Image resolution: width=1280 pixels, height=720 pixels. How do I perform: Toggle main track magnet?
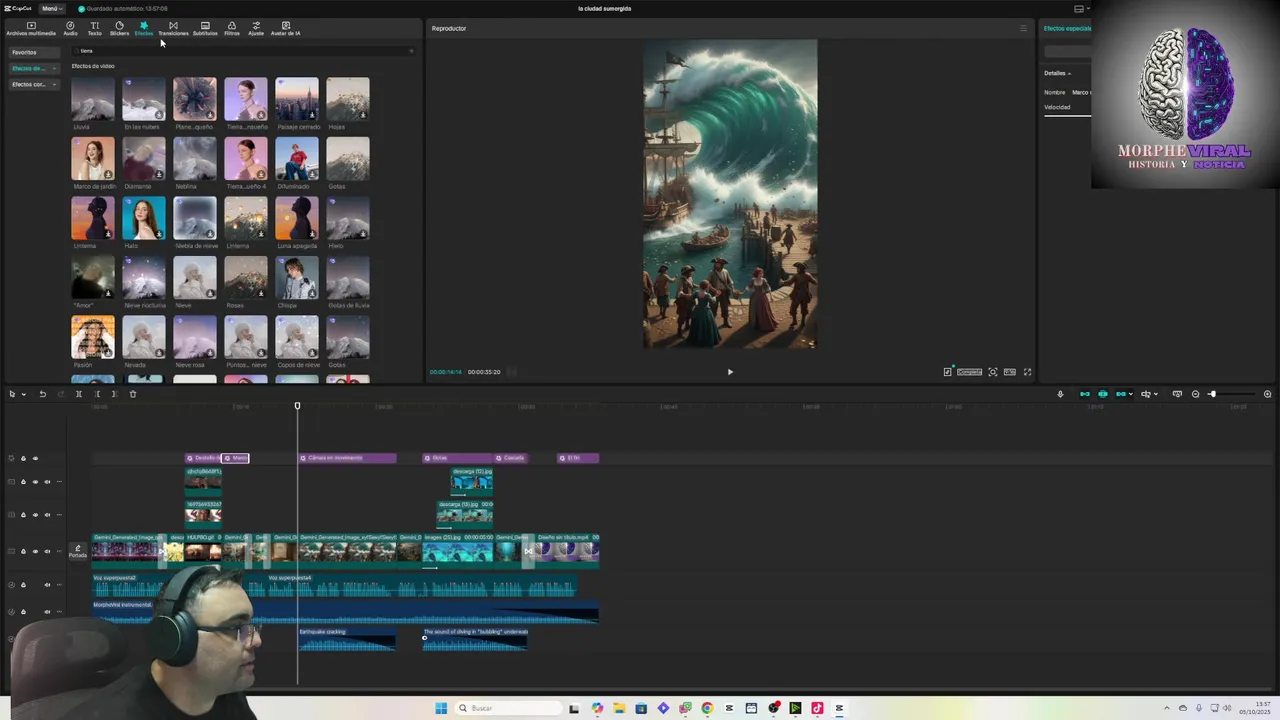pos(1085,394)
